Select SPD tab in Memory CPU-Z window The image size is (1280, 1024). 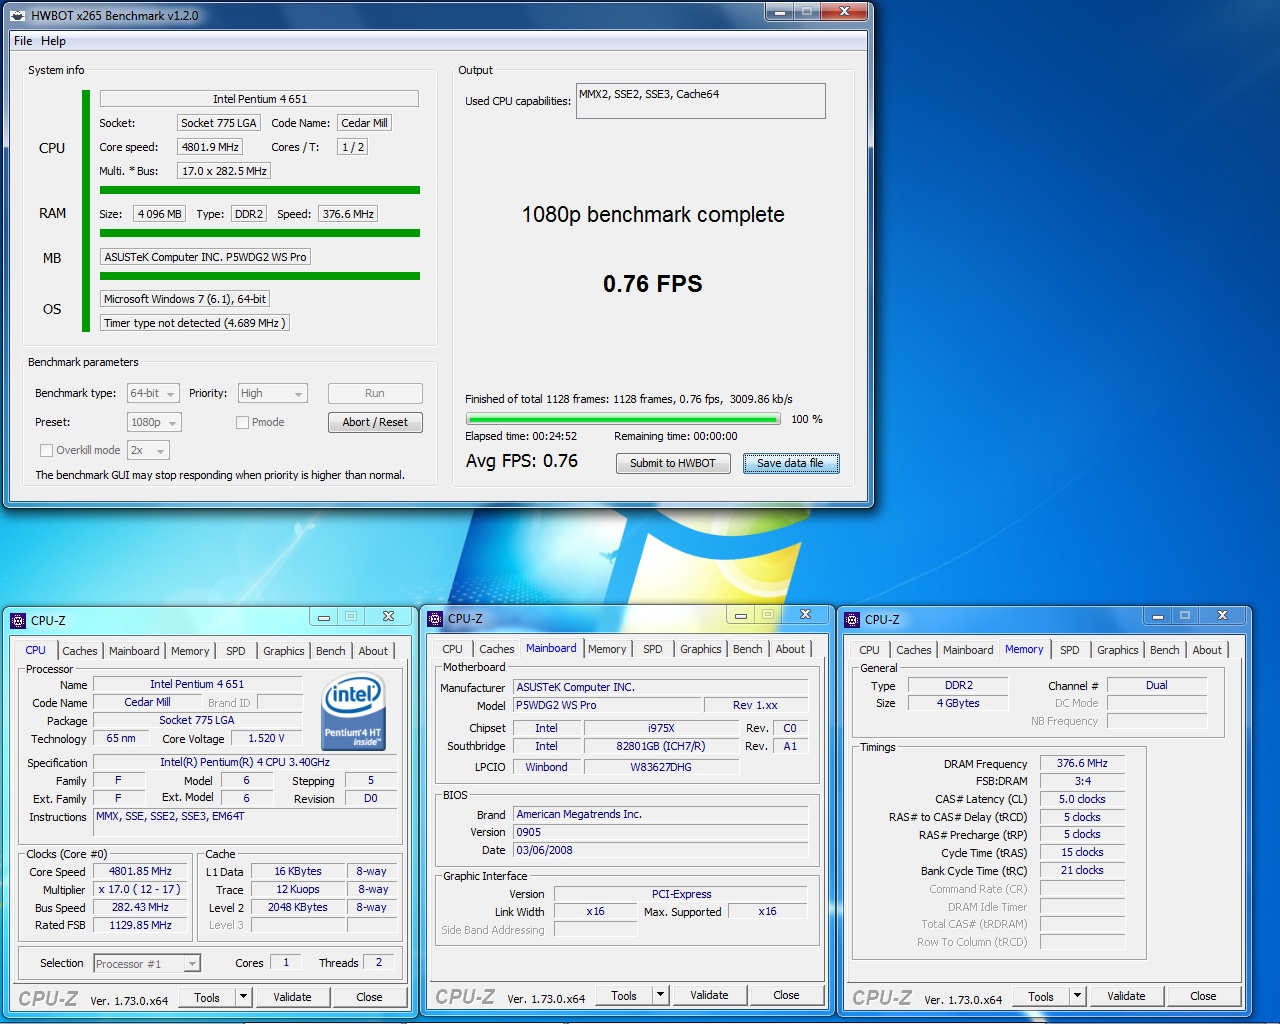point(1070,650)
